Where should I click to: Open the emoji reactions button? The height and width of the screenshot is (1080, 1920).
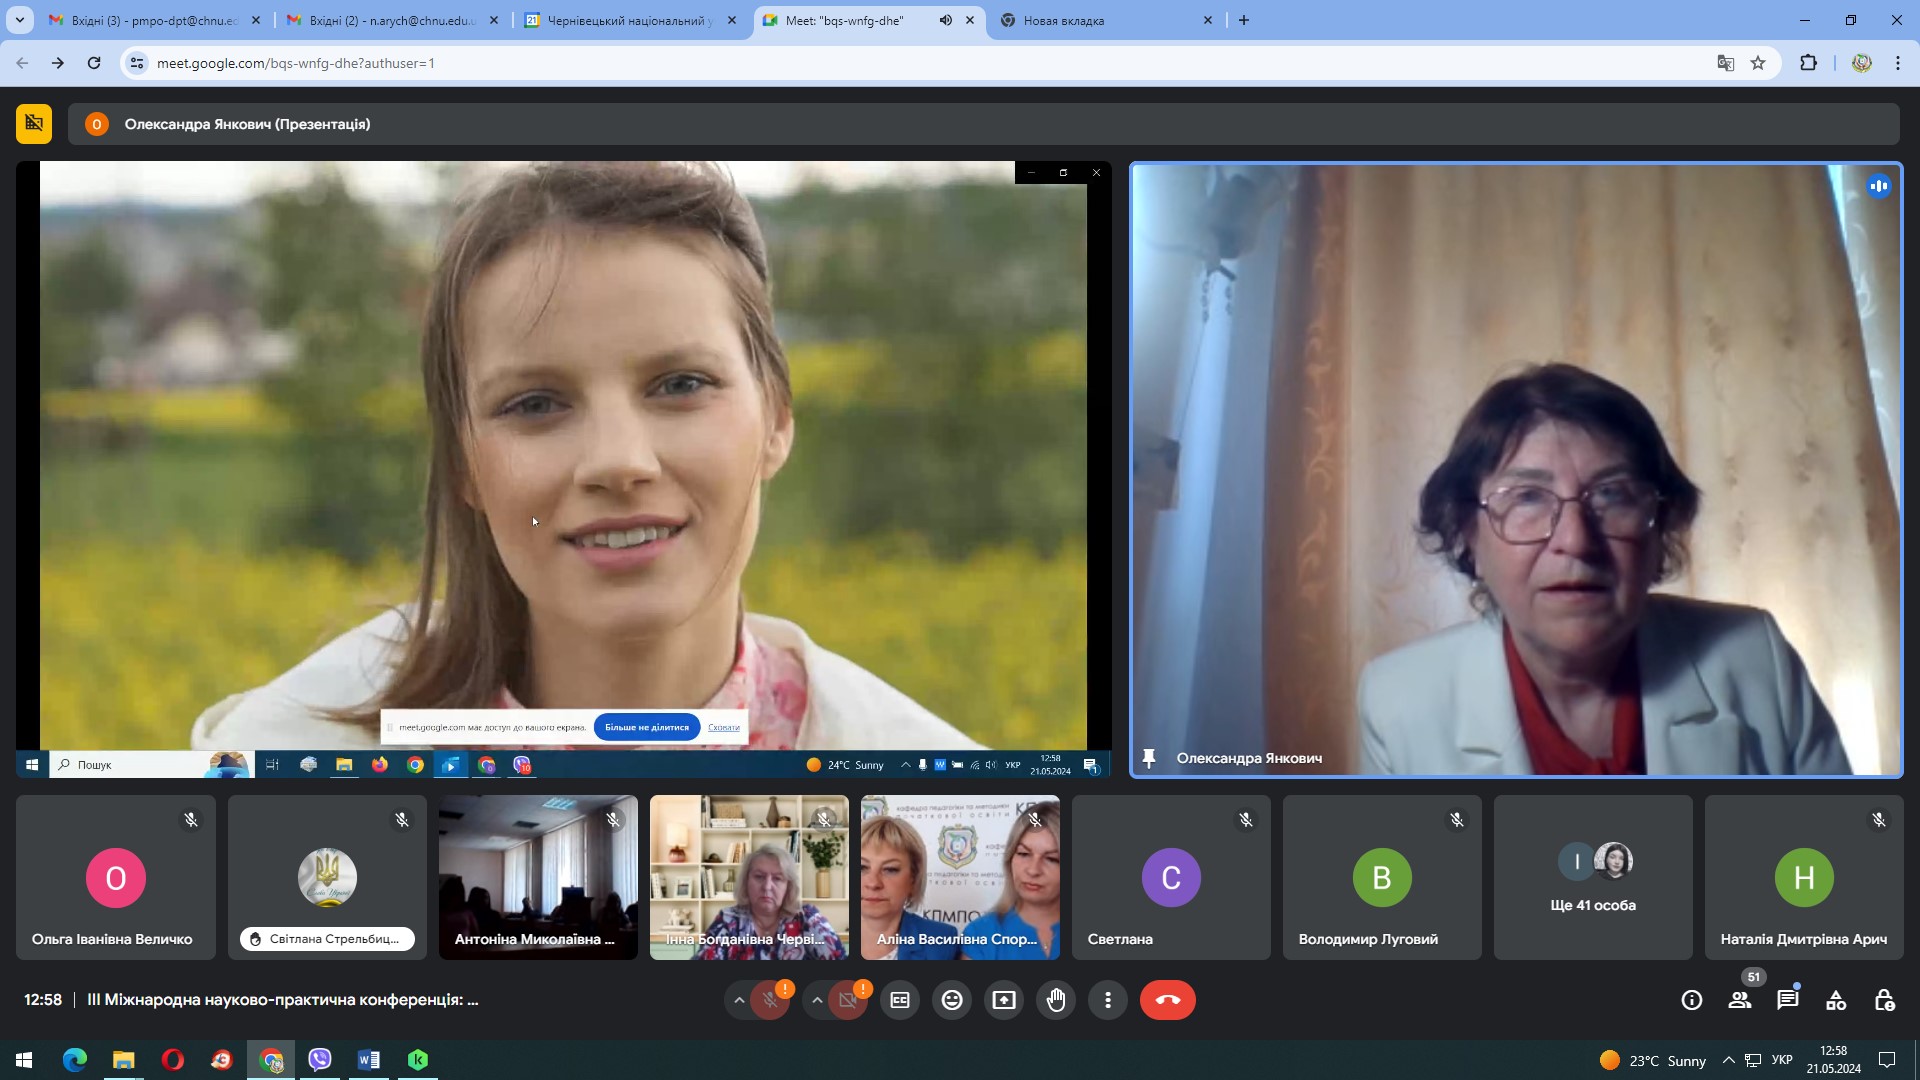pos(952,1000)
